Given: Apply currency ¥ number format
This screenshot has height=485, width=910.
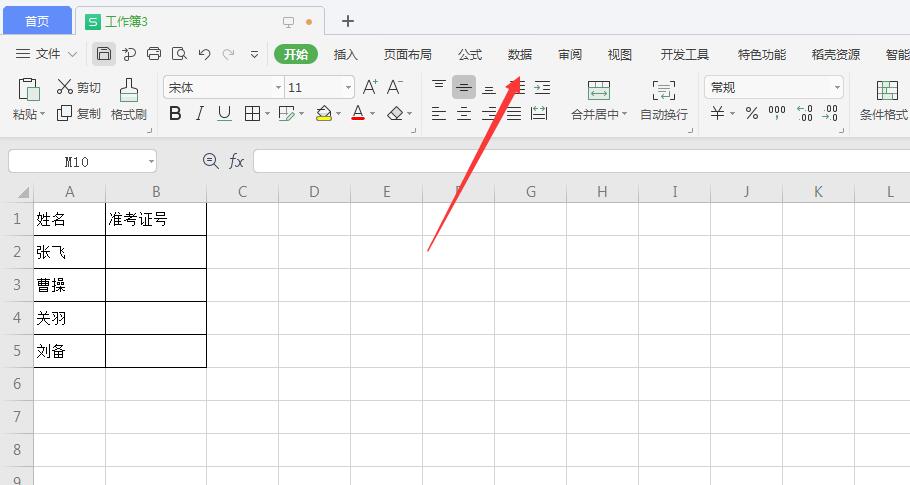Looking at the screenshot, I should pos(717,113).
